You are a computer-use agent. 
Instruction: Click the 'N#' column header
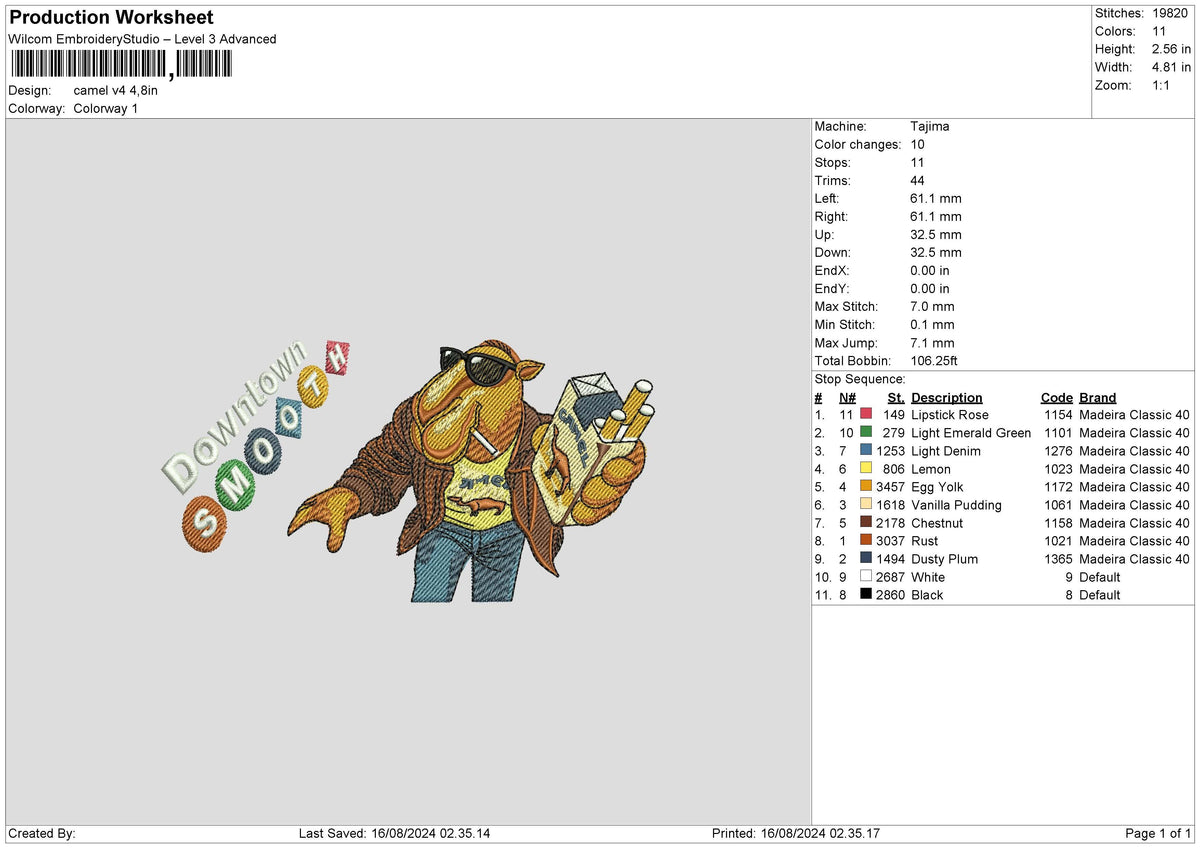coord(846,397)
